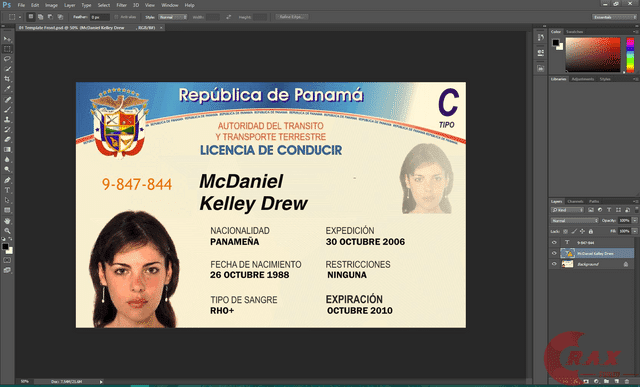Viewport: 640px width, 387px height.
Task: Toggle lock all for the layer
Action: 590,231
